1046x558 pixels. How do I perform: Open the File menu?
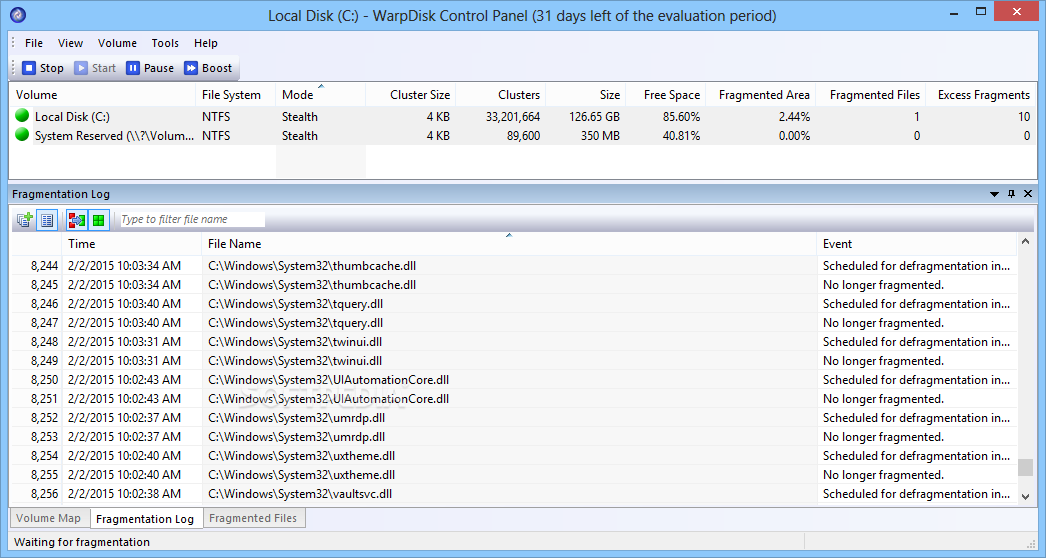(34, 43)
